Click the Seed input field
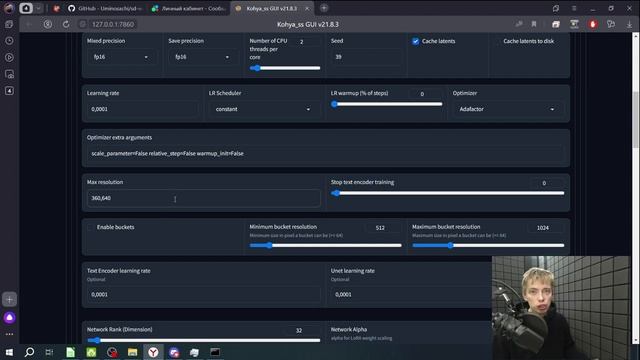Image resolution: width=640 pixels, height=360 pixels. tap(366, 57)
